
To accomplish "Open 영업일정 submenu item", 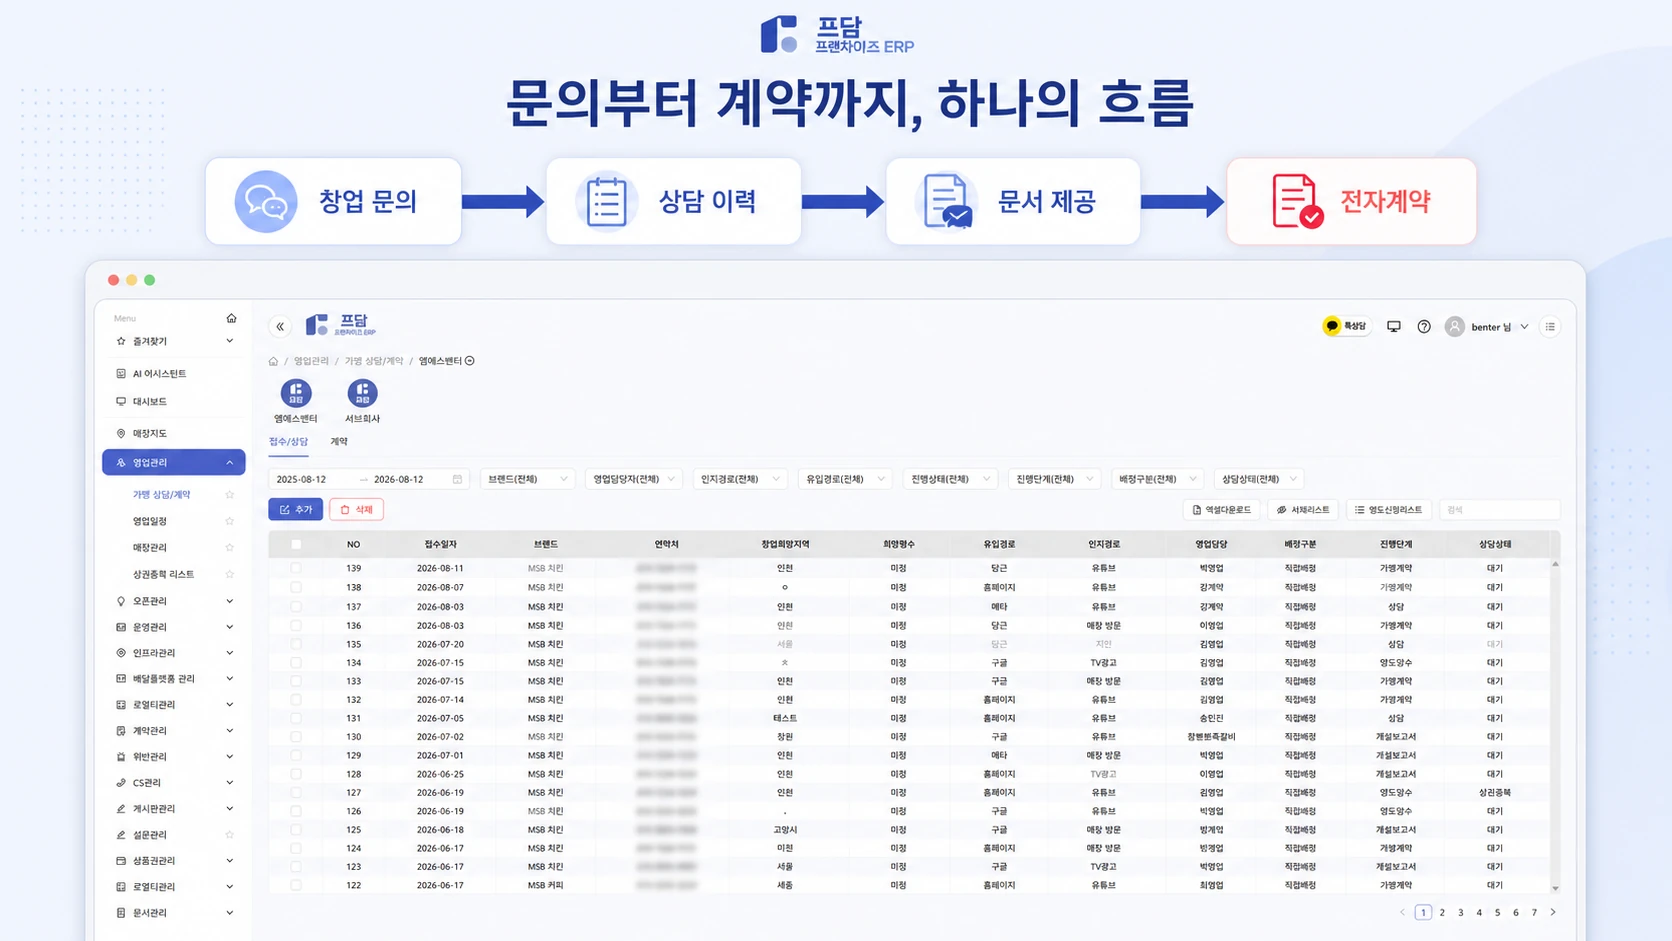I will (x=150, y=521).
